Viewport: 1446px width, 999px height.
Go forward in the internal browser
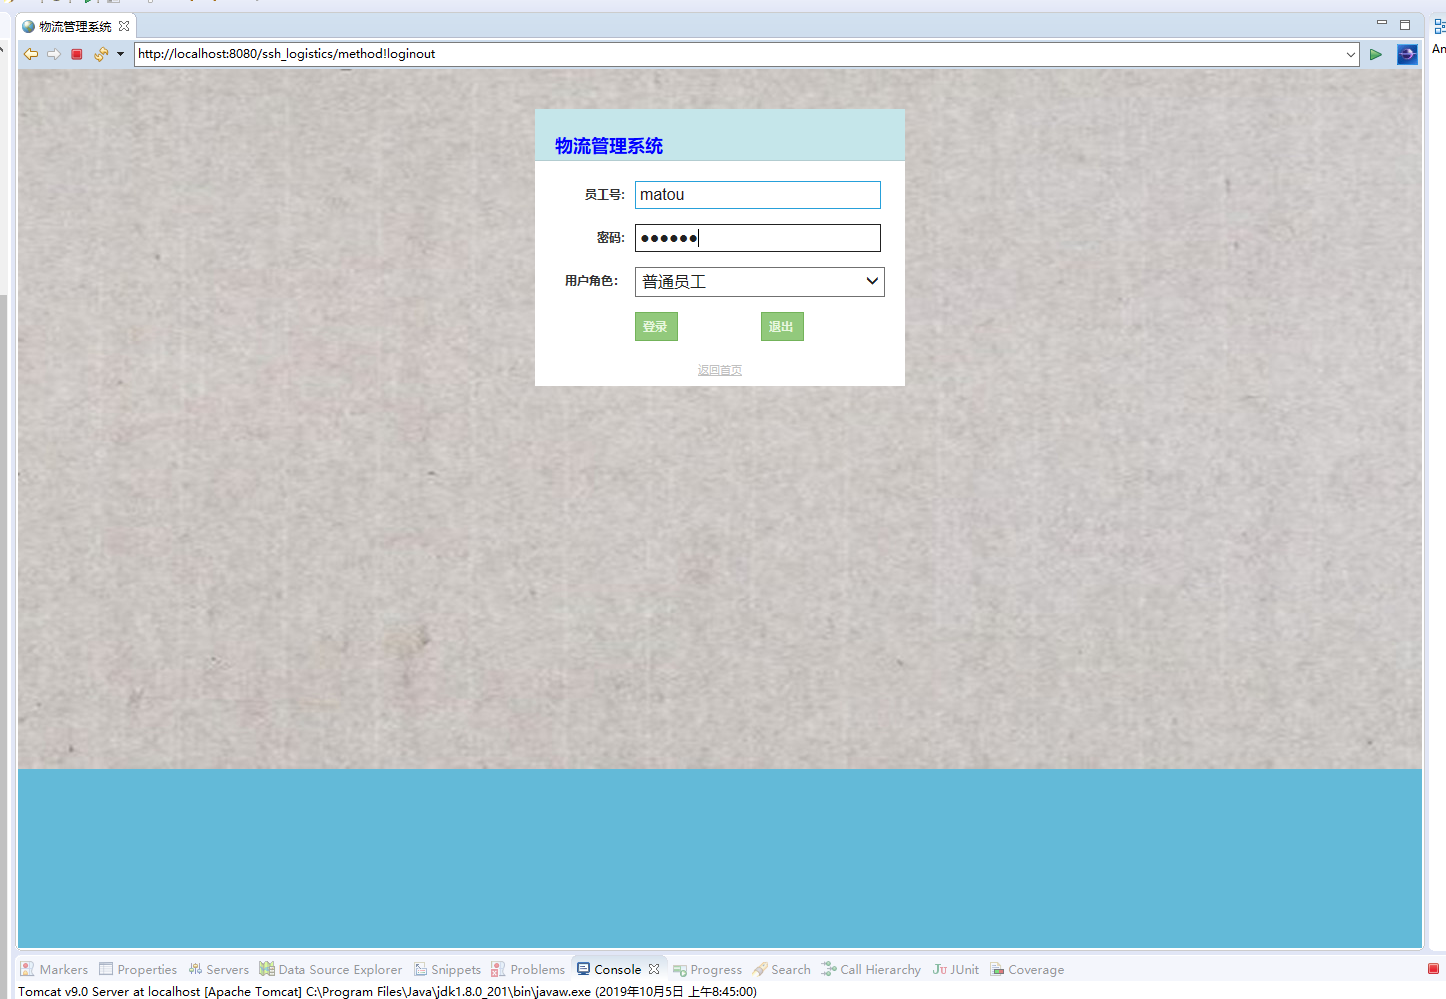pyautogui.click(x=54, y=54)
